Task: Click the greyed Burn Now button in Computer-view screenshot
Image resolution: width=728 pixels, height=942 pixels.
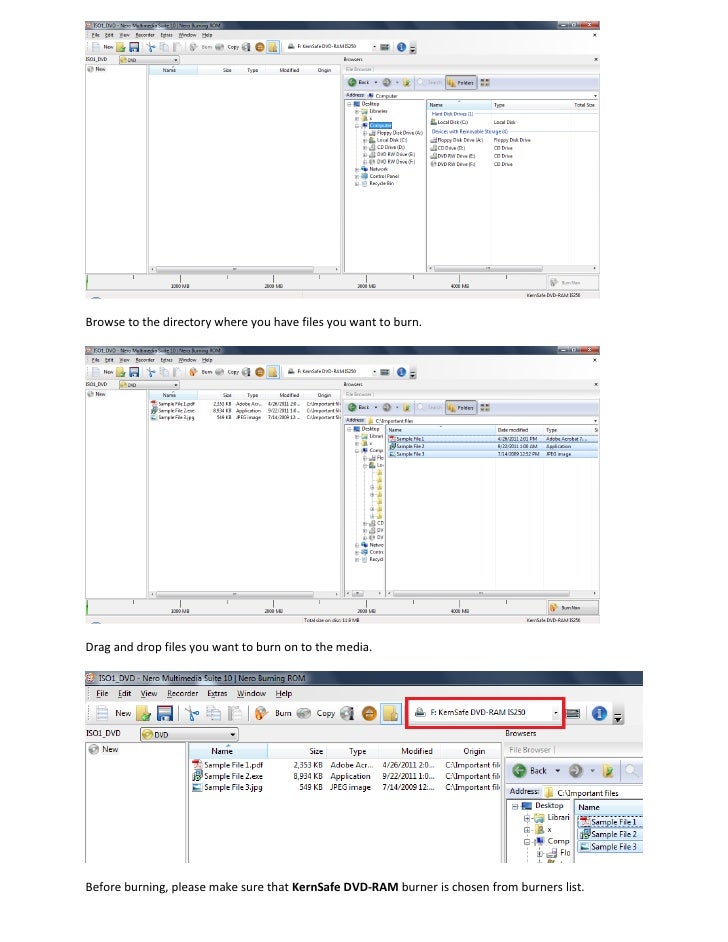Action: pyautogui.click(x=572, y=282)
